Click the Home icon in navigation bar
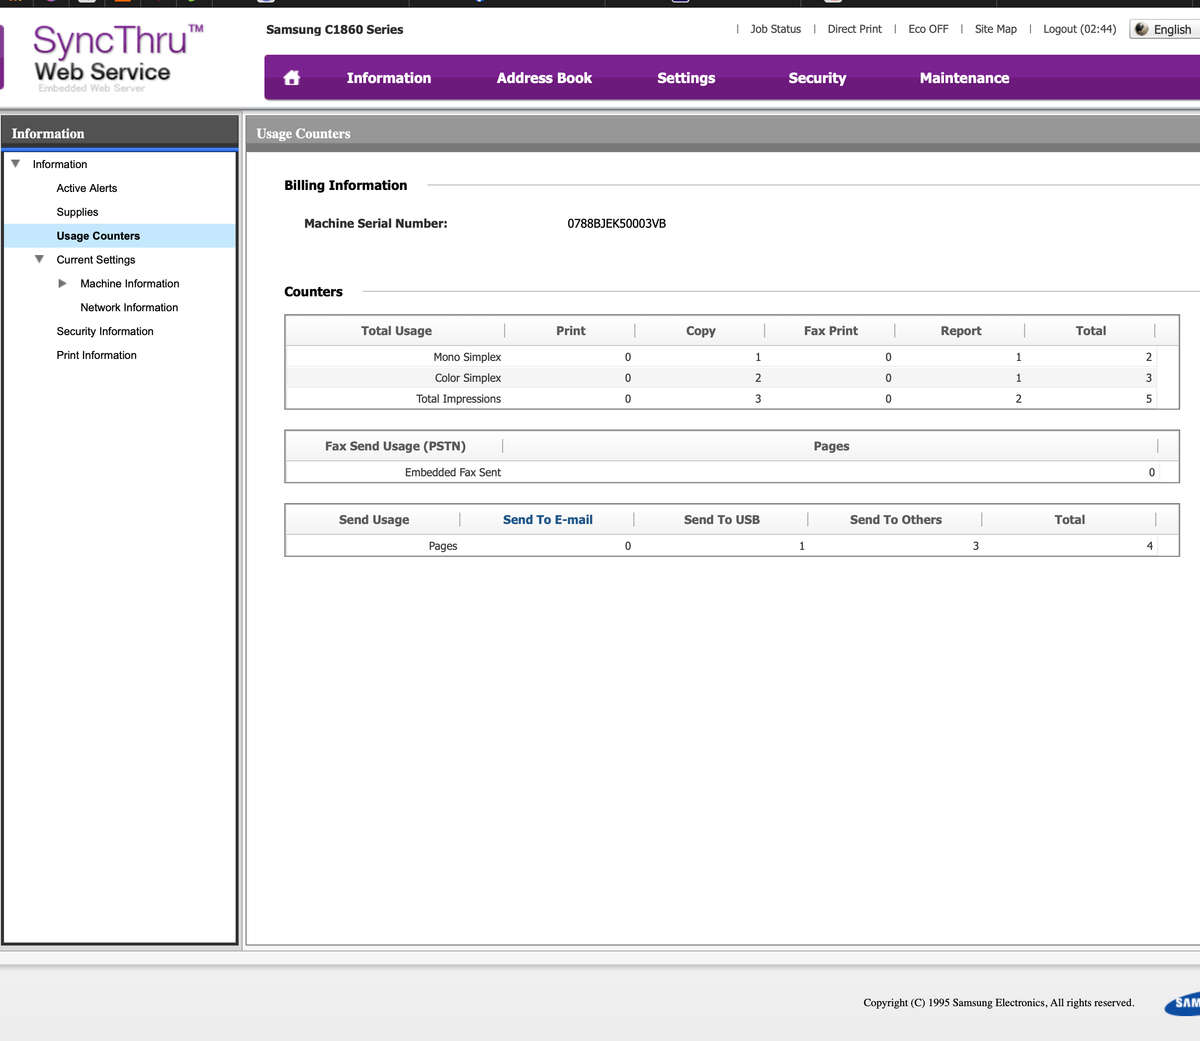 291,78
